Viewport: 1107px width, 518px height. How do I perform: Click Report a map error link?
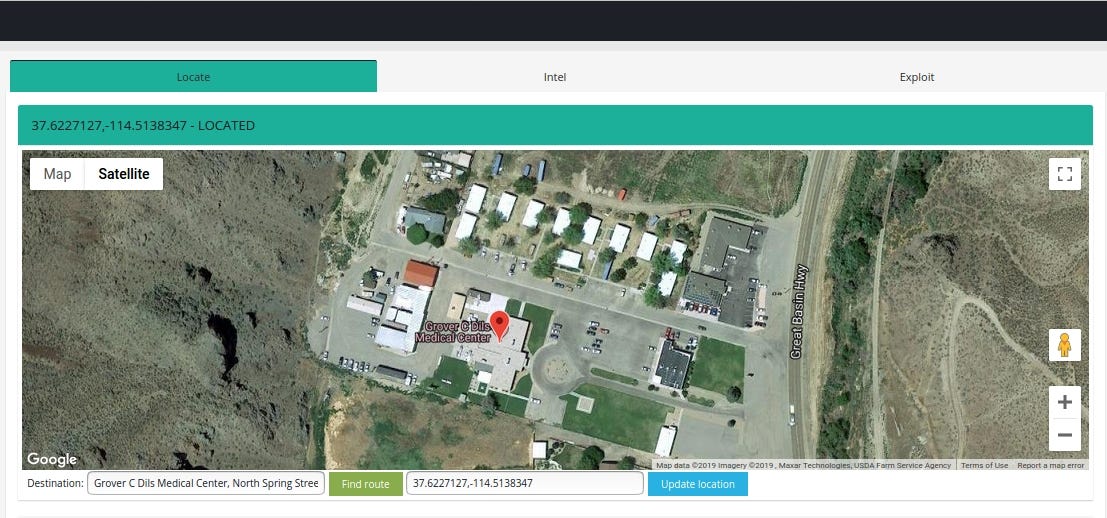point(1051,465)
